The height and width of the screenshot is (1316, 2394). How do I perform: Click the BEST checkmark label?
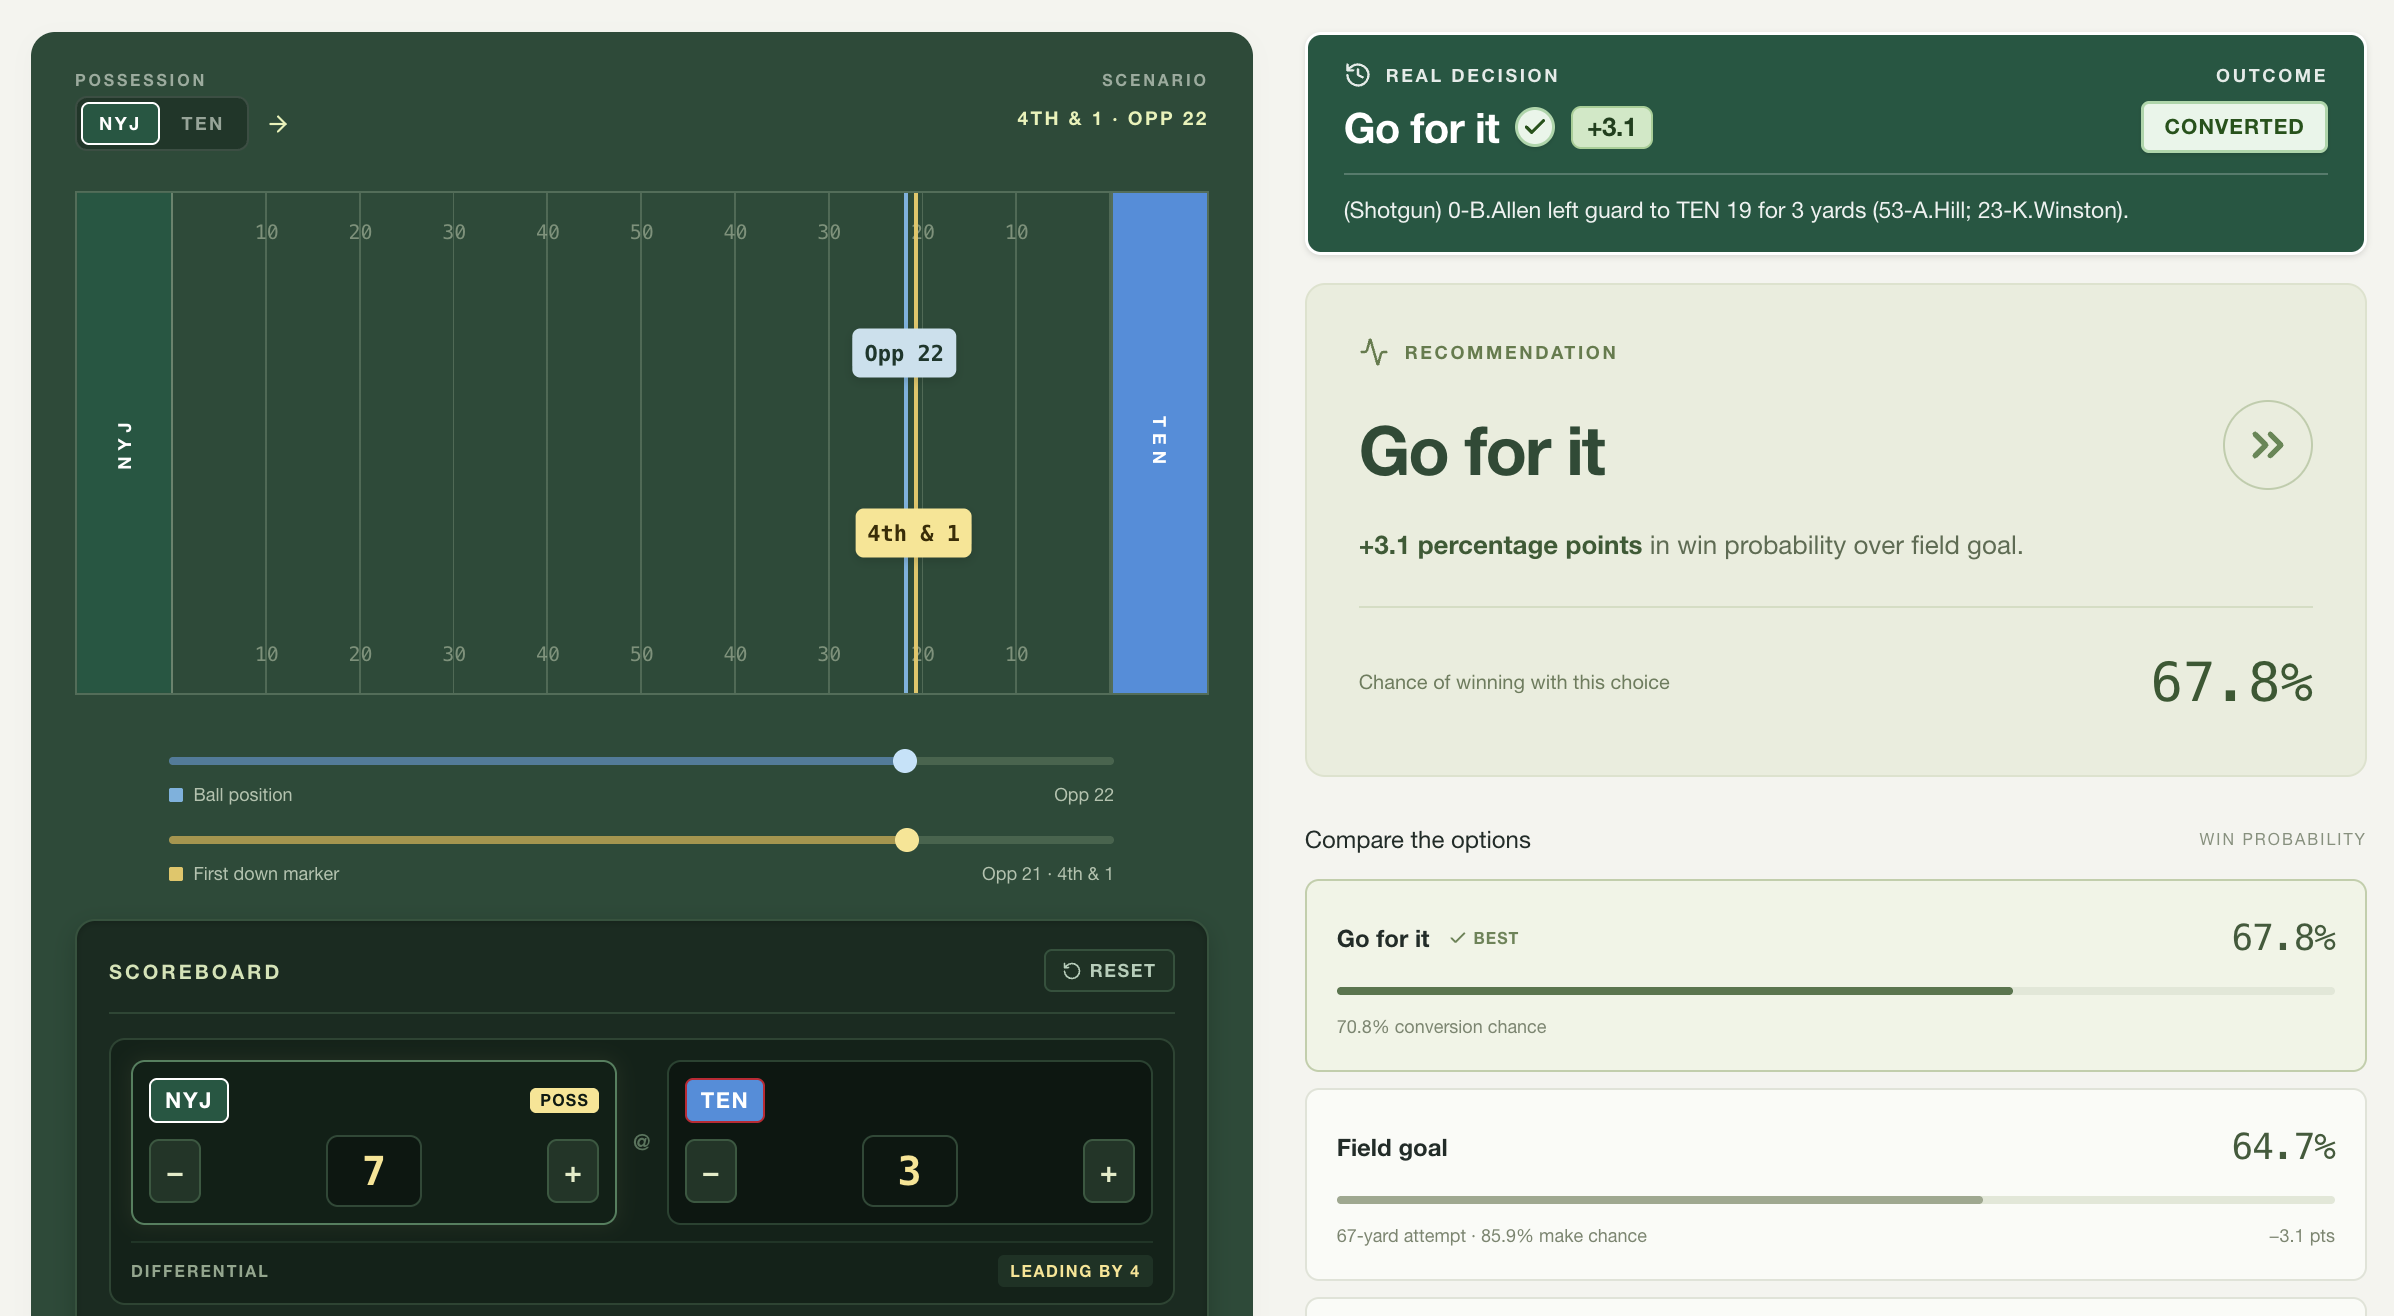(x=1484, y=938)
